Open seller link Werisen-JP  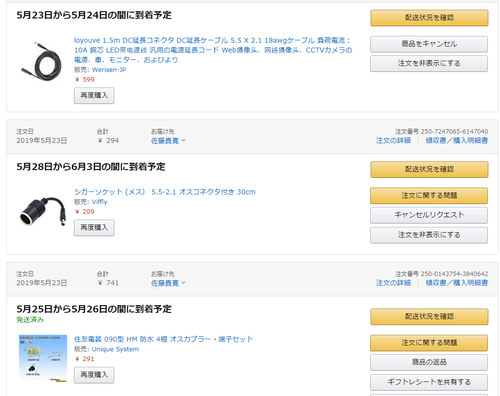109,70
